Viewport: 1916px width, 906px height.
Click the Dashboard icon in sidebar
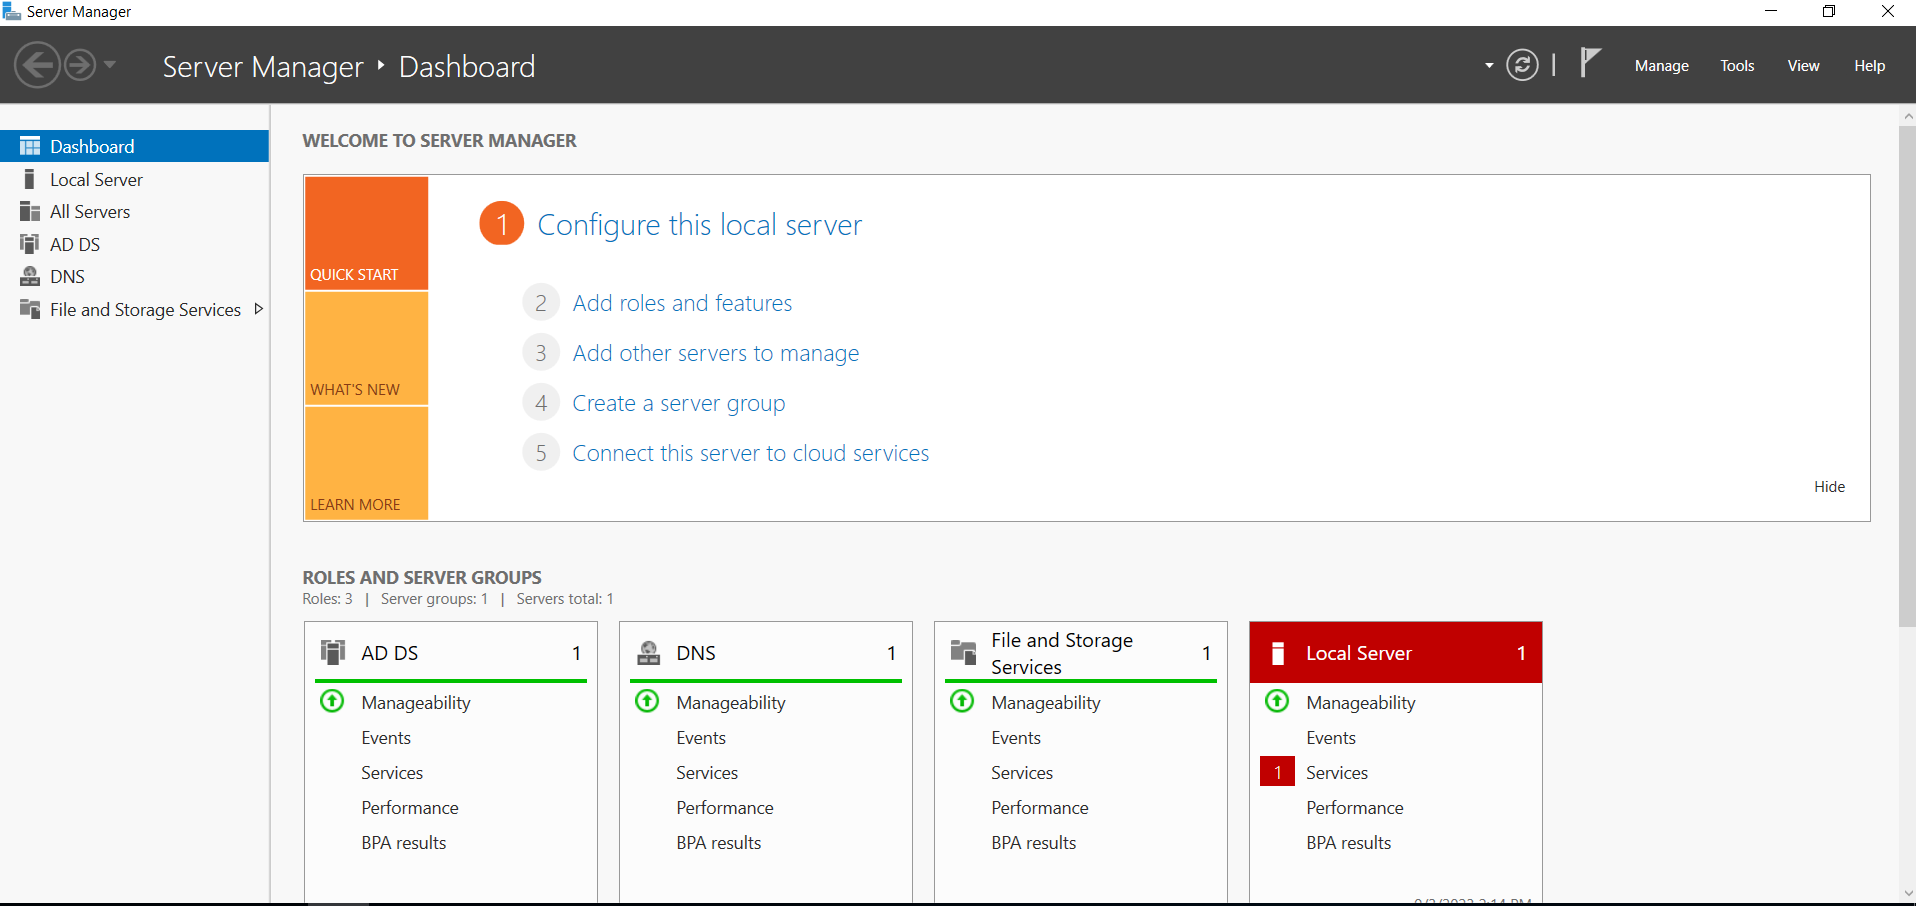[x=30, y=146]
